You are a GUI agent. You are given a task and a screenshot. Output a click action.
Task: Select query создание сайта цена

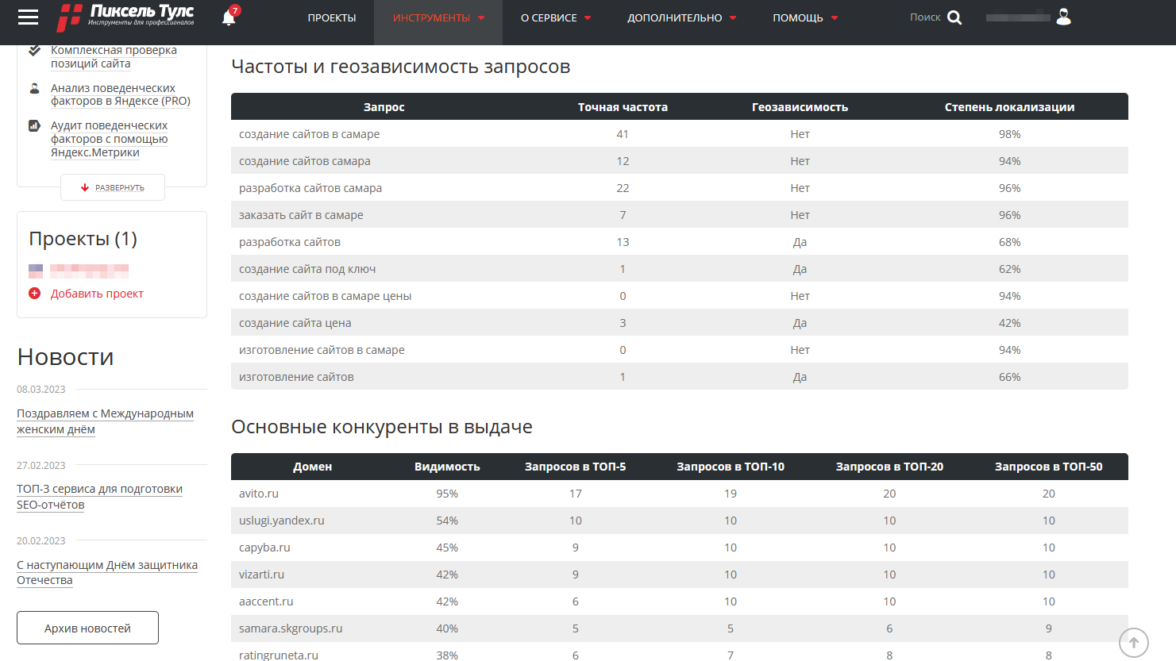(295, 323)
